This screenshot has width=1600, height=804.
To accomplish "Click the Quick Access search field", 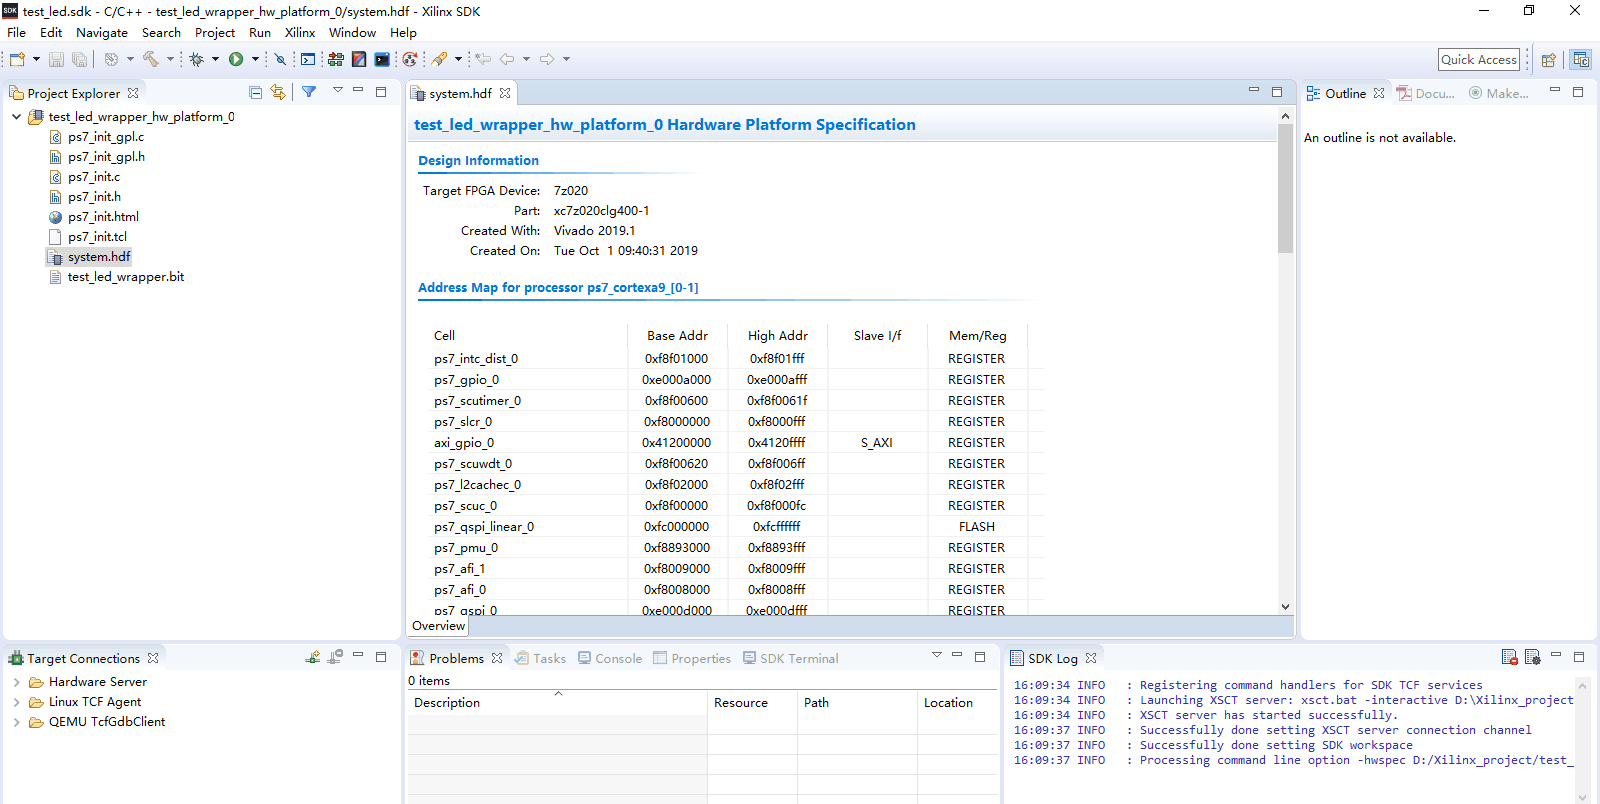I will [1479, 60].
